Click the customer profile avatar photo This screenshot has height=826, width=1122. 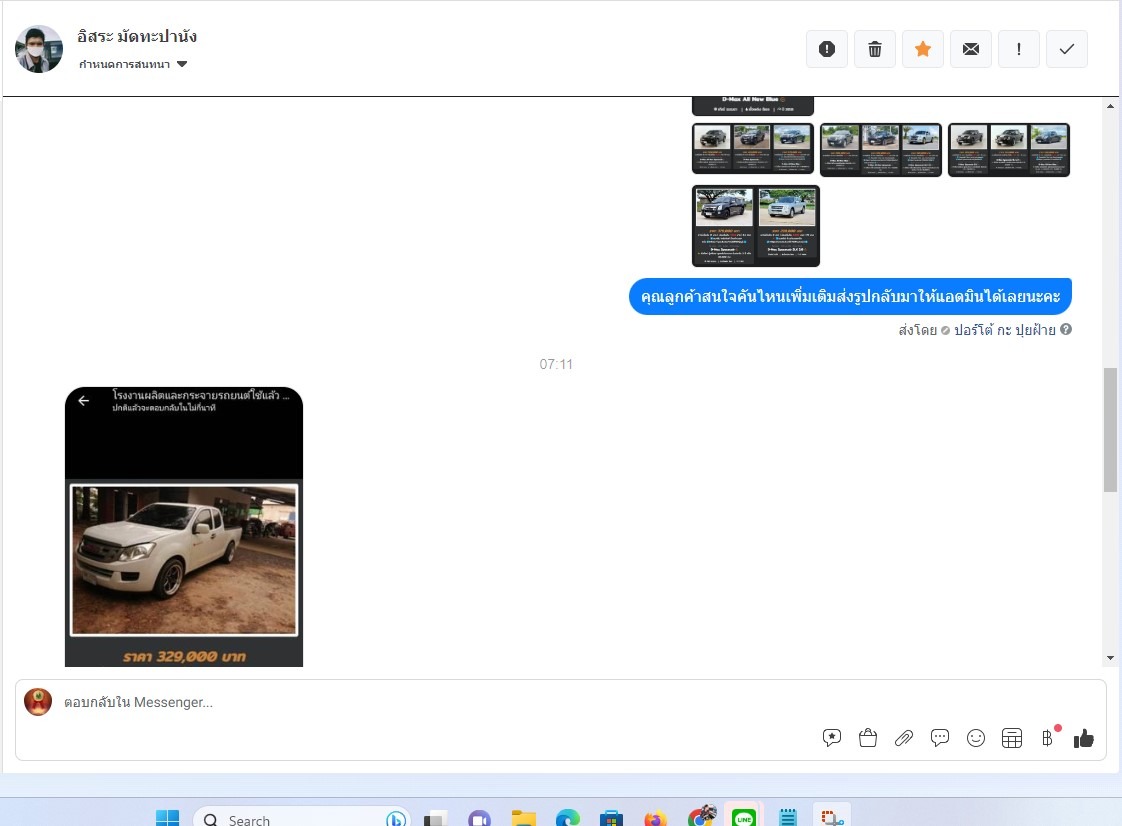tap(39, 49)
